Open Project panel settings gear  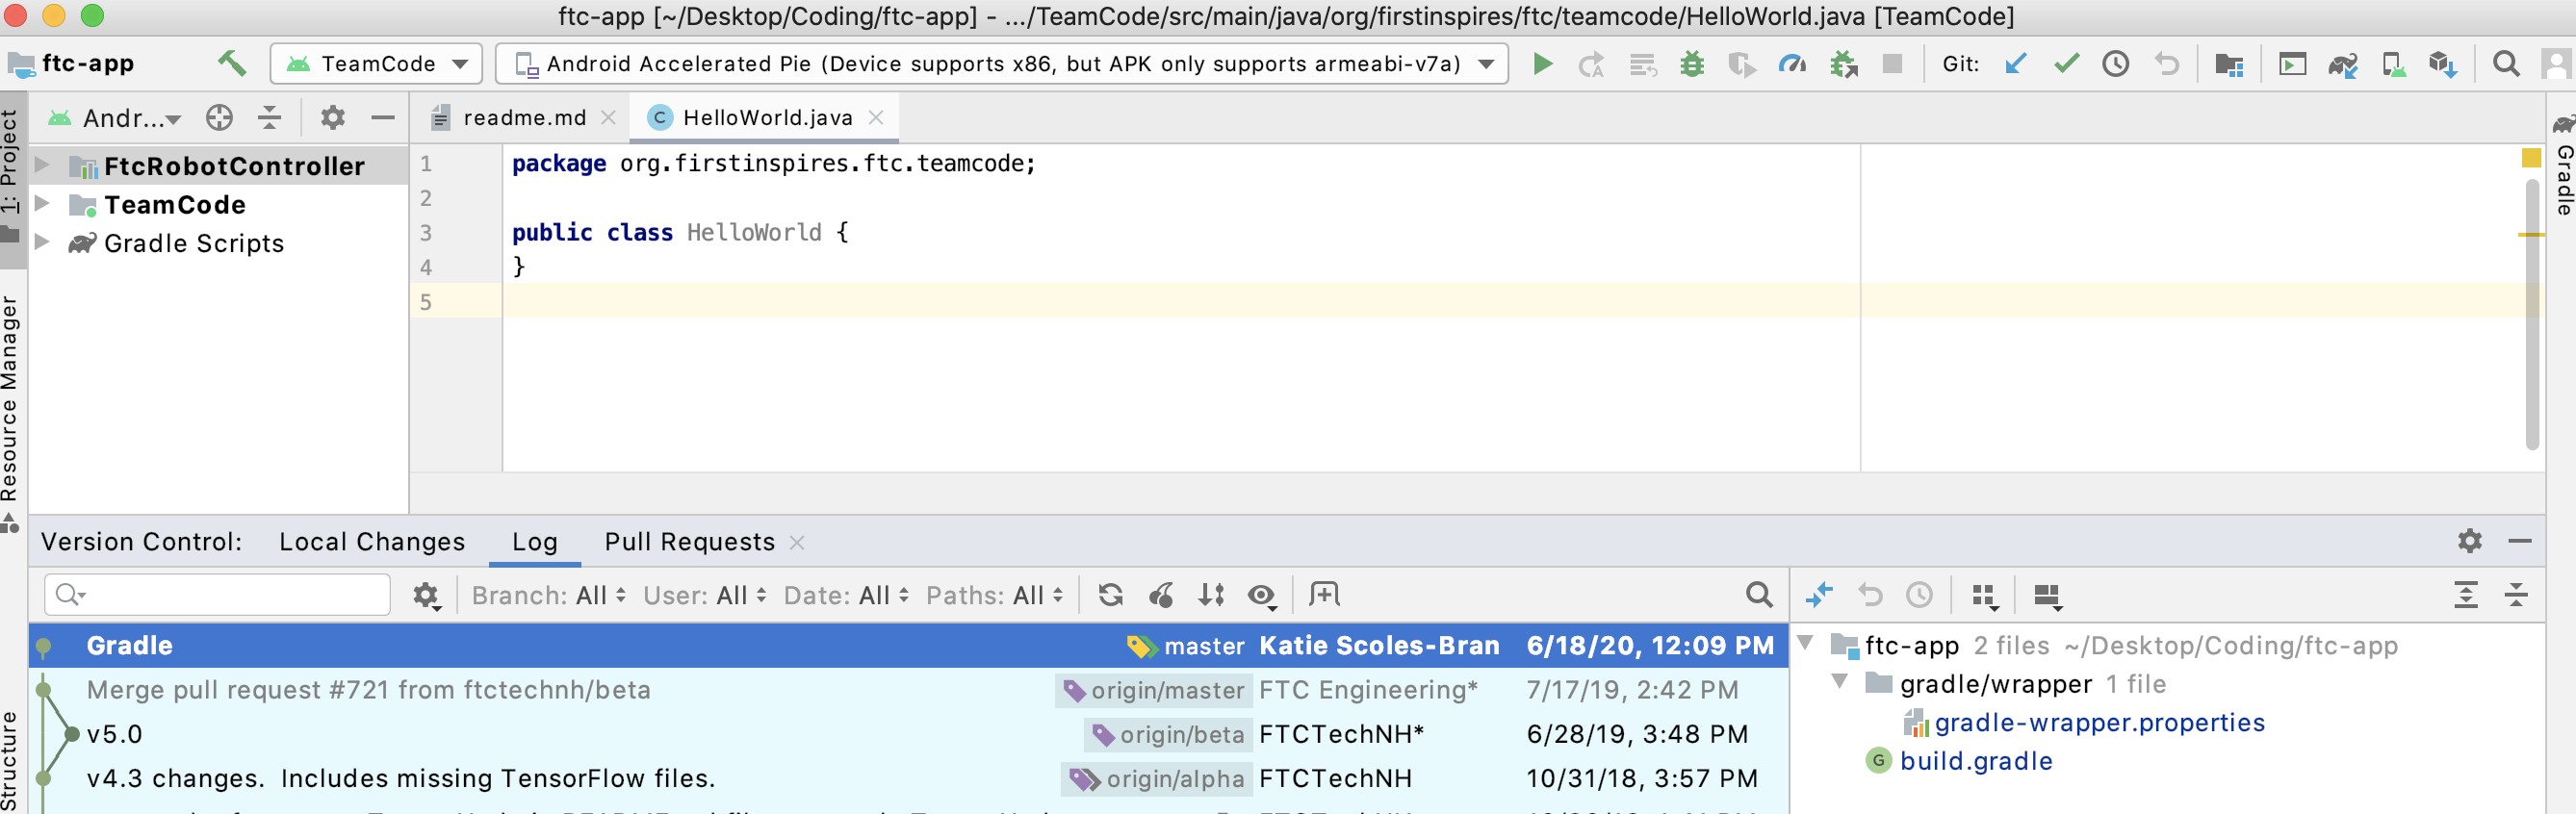[x=332, y=118]
